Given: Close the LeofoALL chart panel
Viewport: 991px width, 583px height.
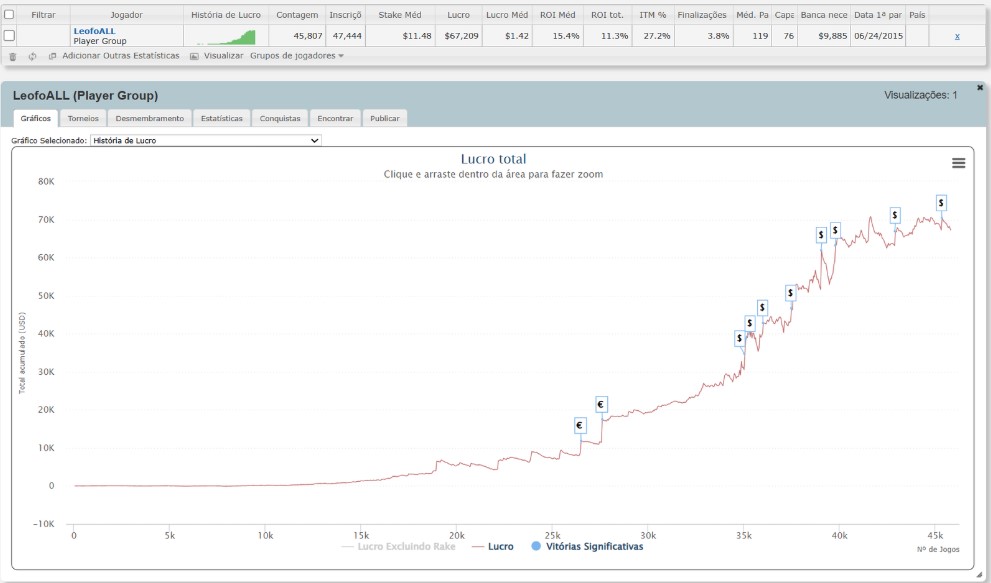Looking at the screenshot, I should click(980, 88).
